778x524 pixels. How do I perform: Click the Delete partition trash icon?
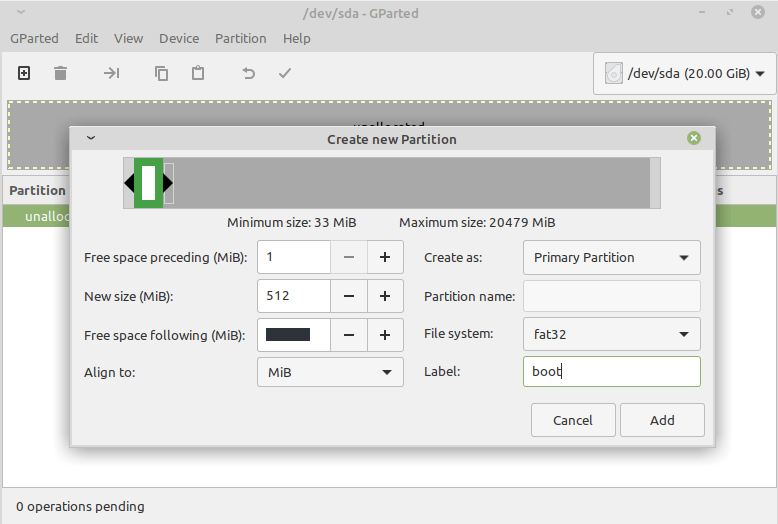(60, 73)
